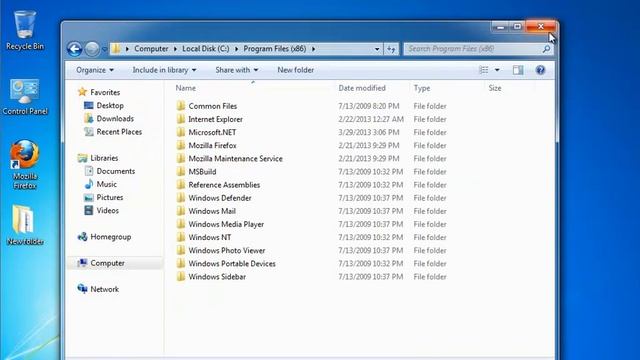Image resolution: width=640 pixels, height=360 pixels.
Task: Open the recent pages dropdown arrow
Action: [104, 49]
